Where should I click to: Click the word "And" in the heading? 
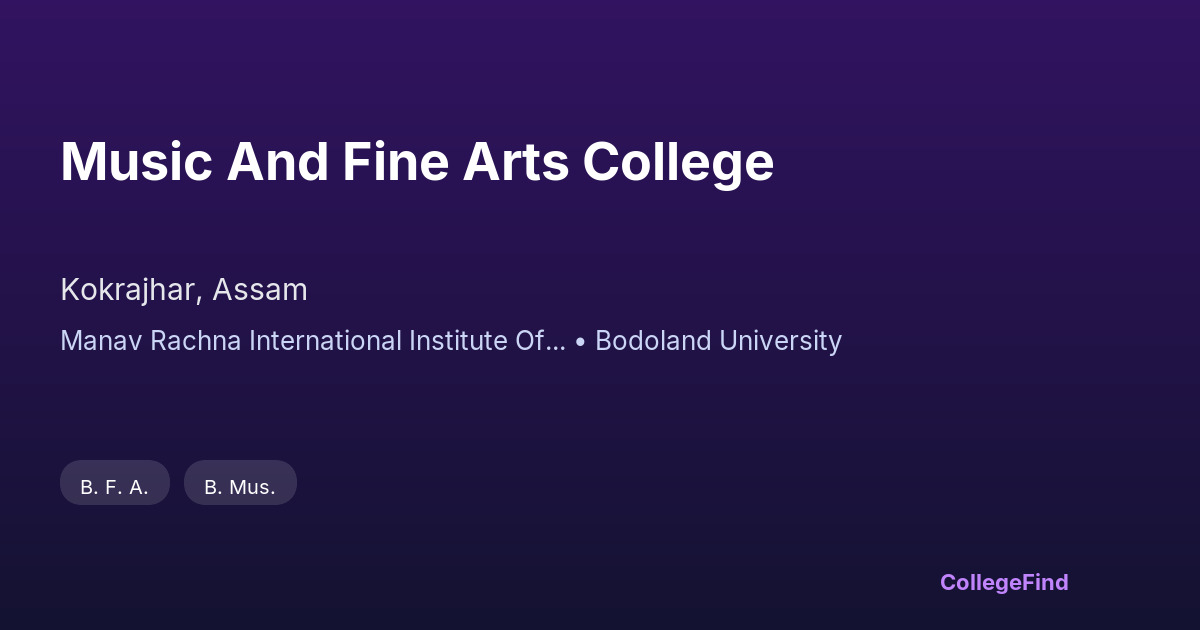pos(277,161)
